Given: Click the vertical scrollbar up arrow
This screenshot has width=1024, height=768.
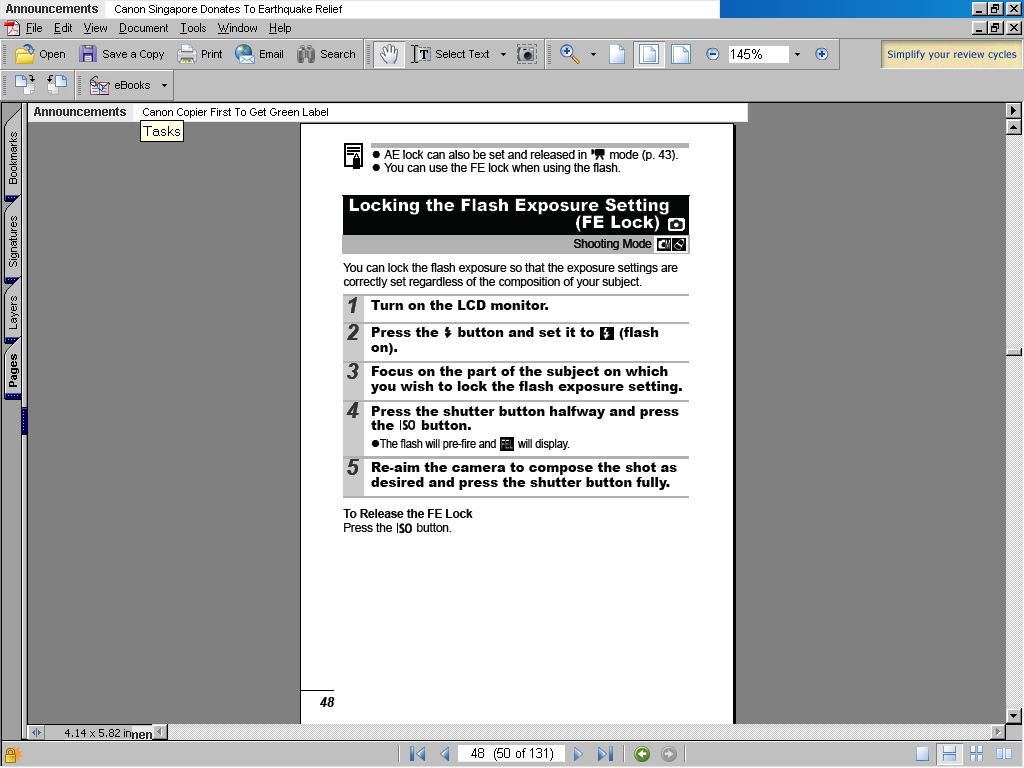Looking at the screenshot, I should coord(1014,127).
